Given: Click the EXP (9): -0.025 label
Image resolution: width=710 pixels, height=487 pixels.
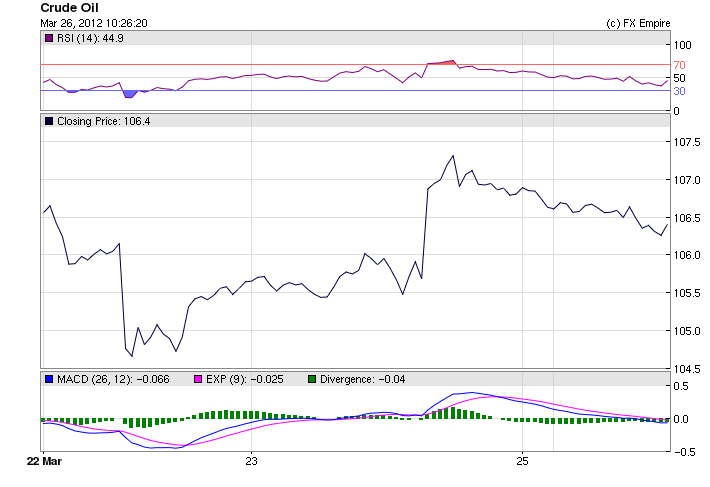Looking at the screenshot, I should [x=245, y=379].
